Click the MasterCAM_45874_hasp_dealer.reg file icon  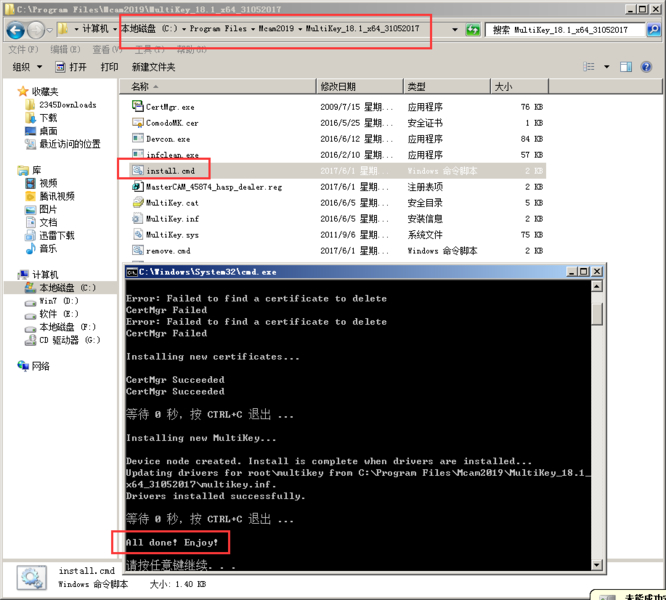pos(138,187)
